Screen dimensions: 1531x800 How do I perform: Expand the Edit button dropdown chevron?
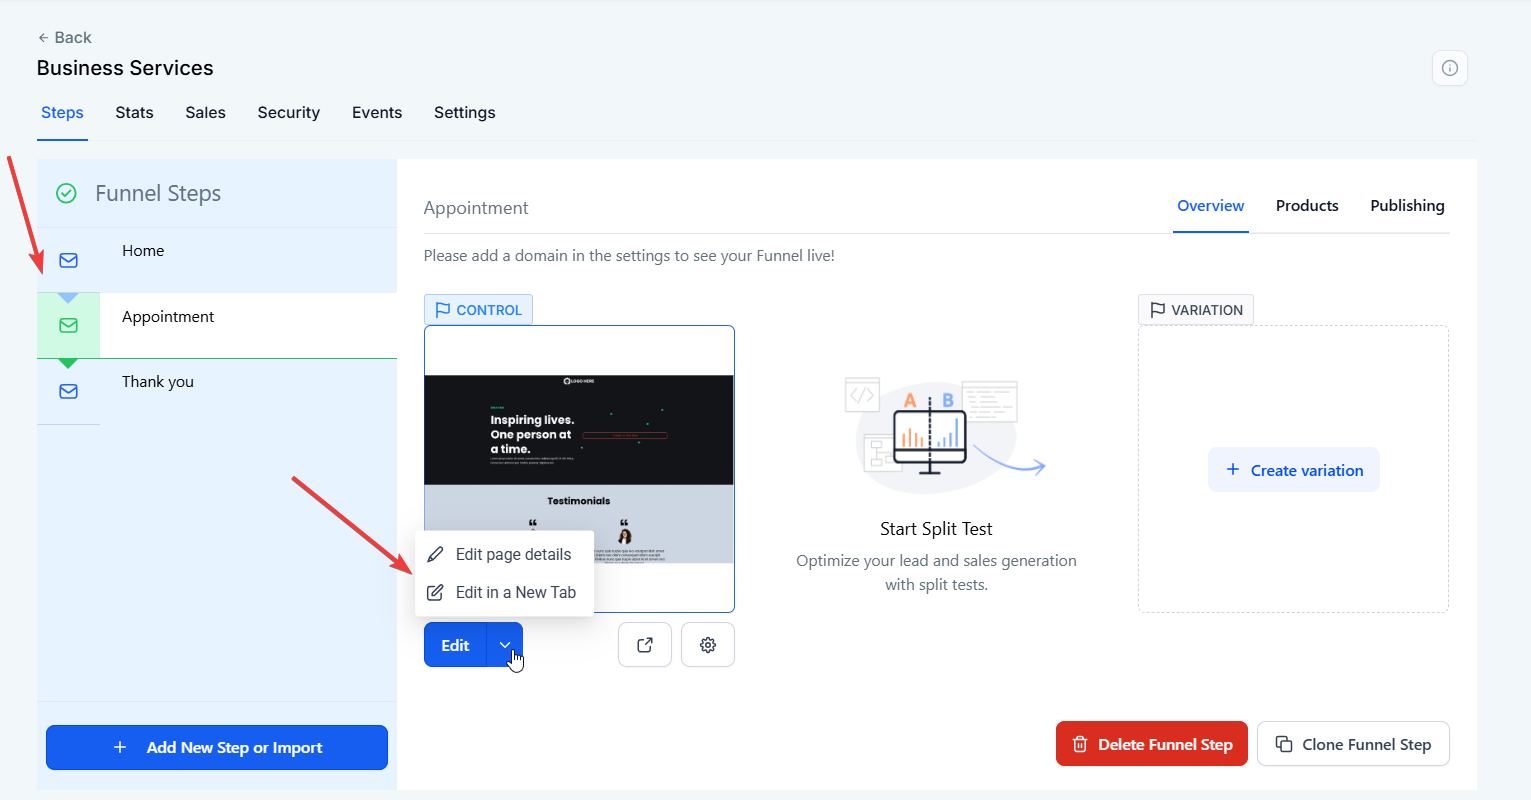click(x=505, y=645)
